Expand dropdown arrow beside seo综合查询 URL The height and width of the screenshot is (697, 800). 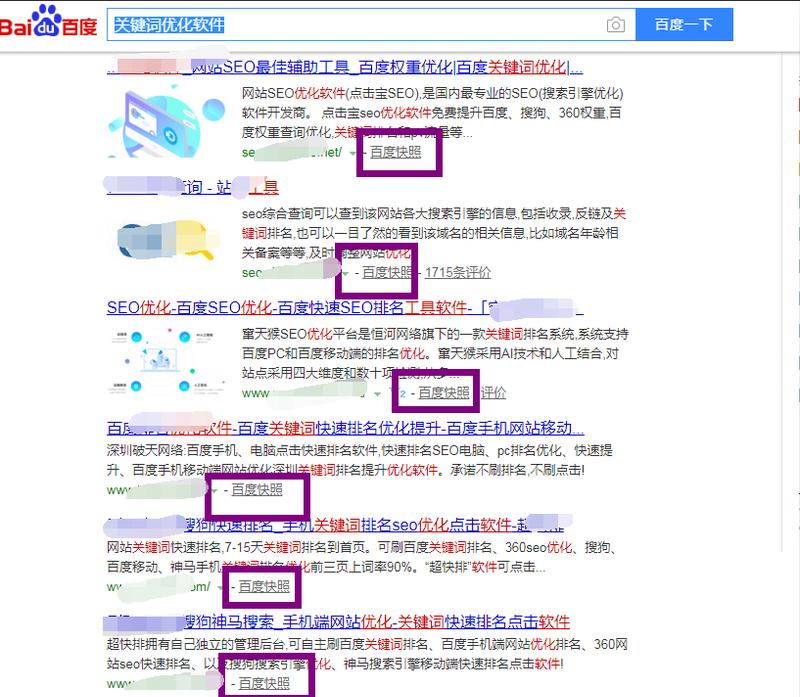coord(346,273)
